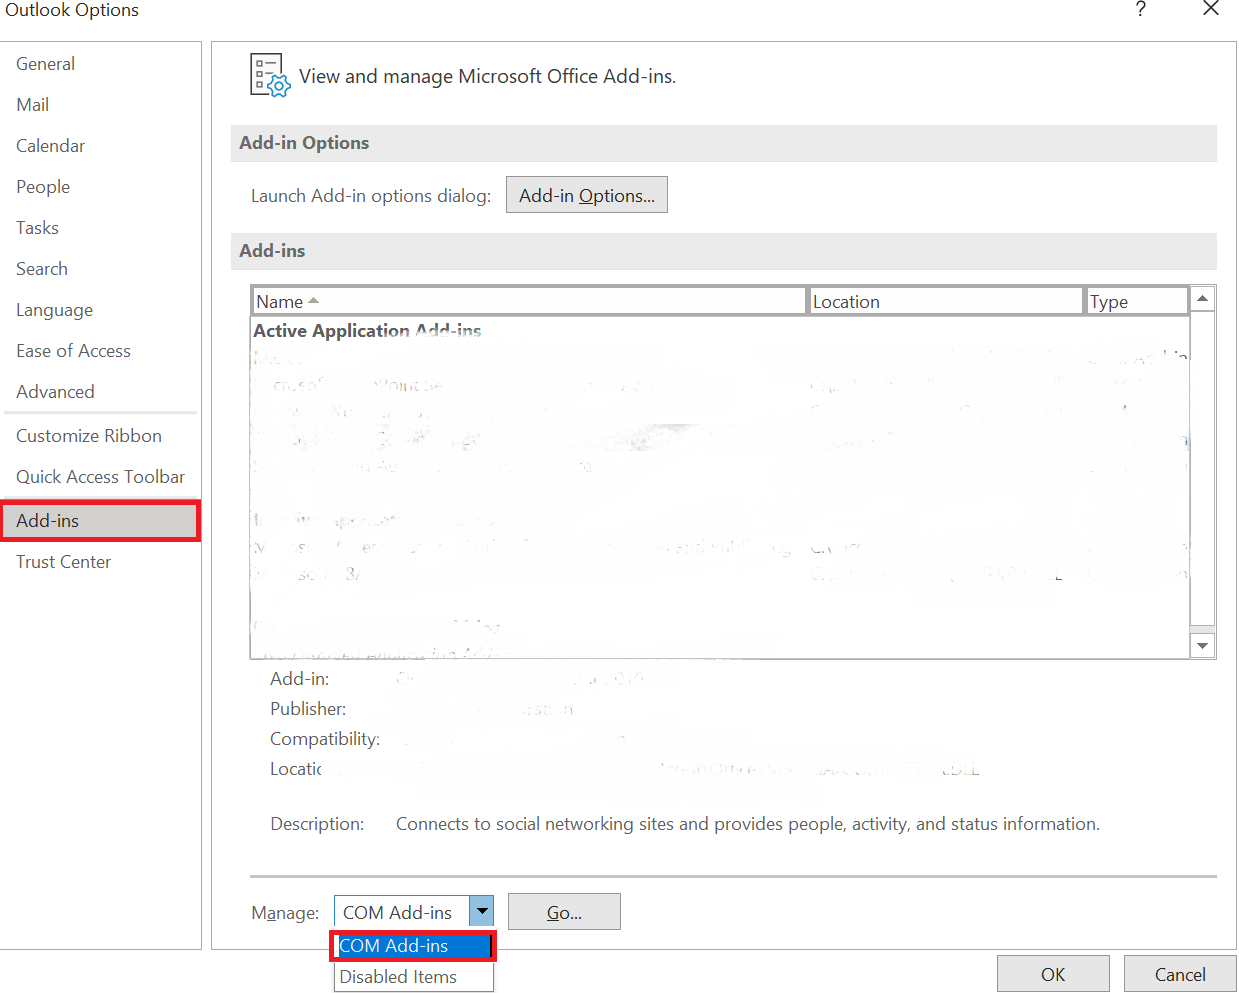Sort add-ins by Location column header
Image resolution: width=1239 pixels, height=993 pixels.
click(946, 301)
